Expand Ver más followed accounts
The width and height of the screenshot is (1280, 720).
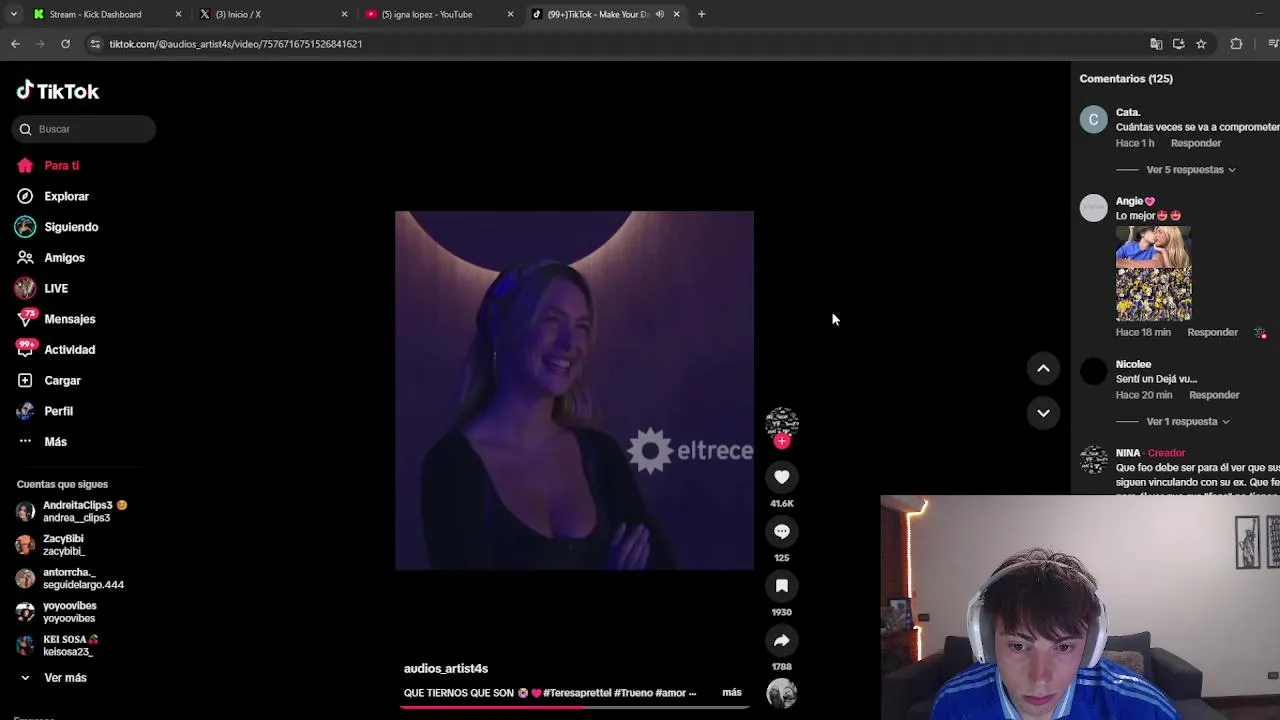coord(65,678)
